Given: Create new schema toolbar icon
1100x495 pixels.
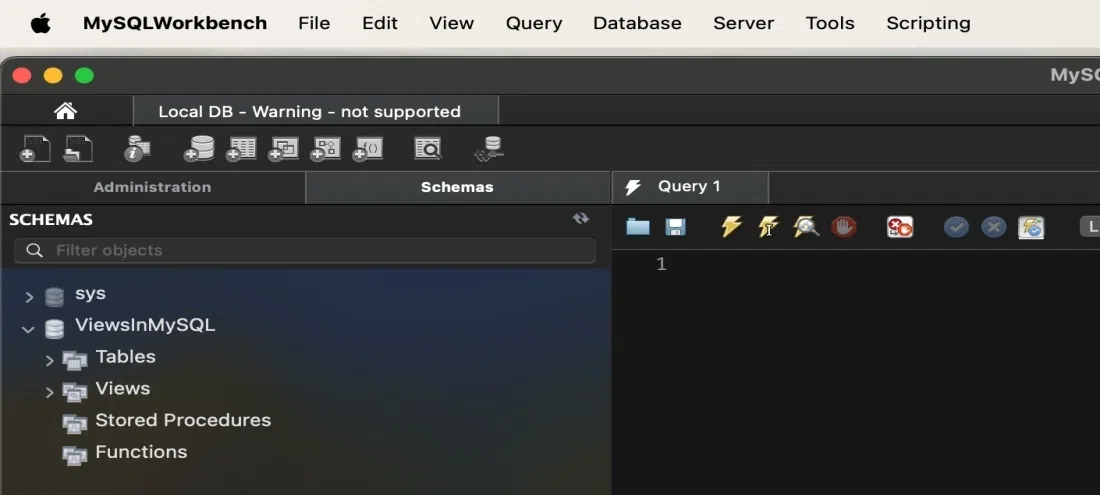Looking at the screenshot, I should [199, 149].
